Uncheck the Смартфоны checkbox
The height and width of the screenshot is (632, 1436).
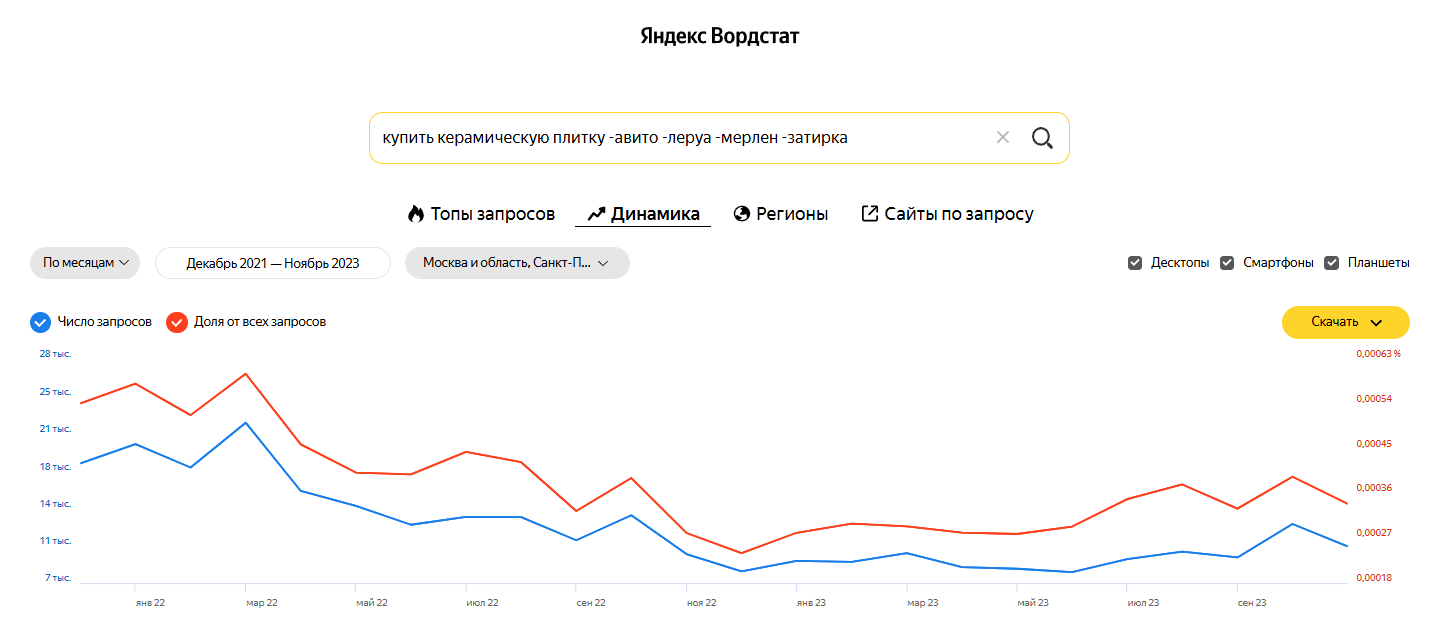pyautogui.click(x=1227, y=263)
